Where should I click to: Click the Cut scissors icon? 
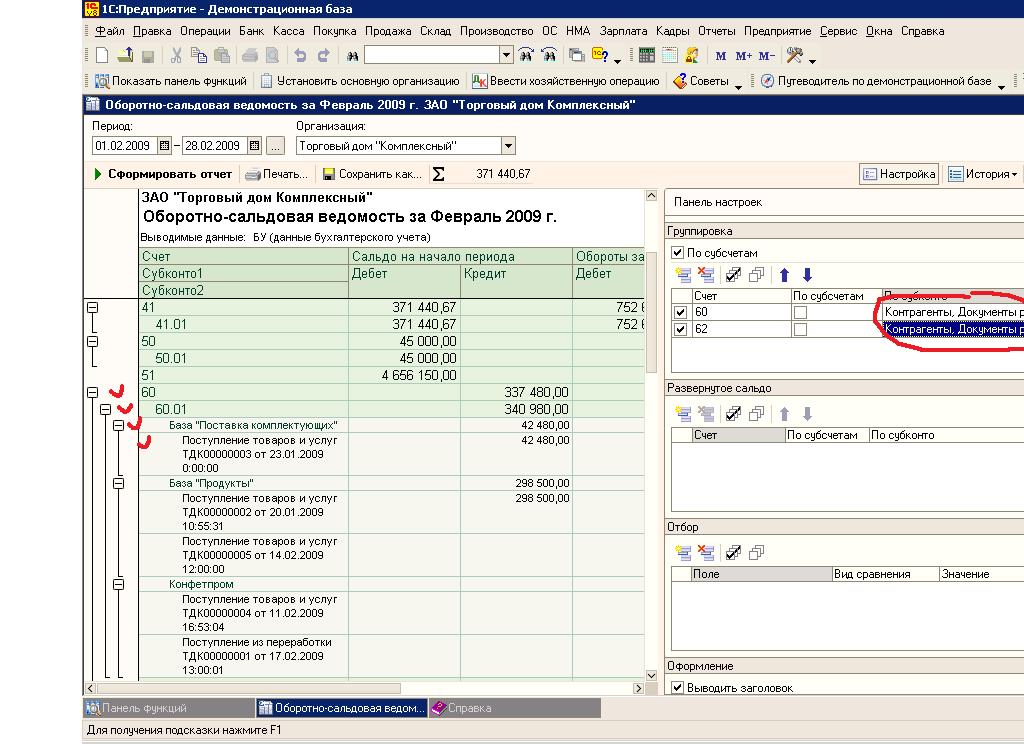coord(176,56)
